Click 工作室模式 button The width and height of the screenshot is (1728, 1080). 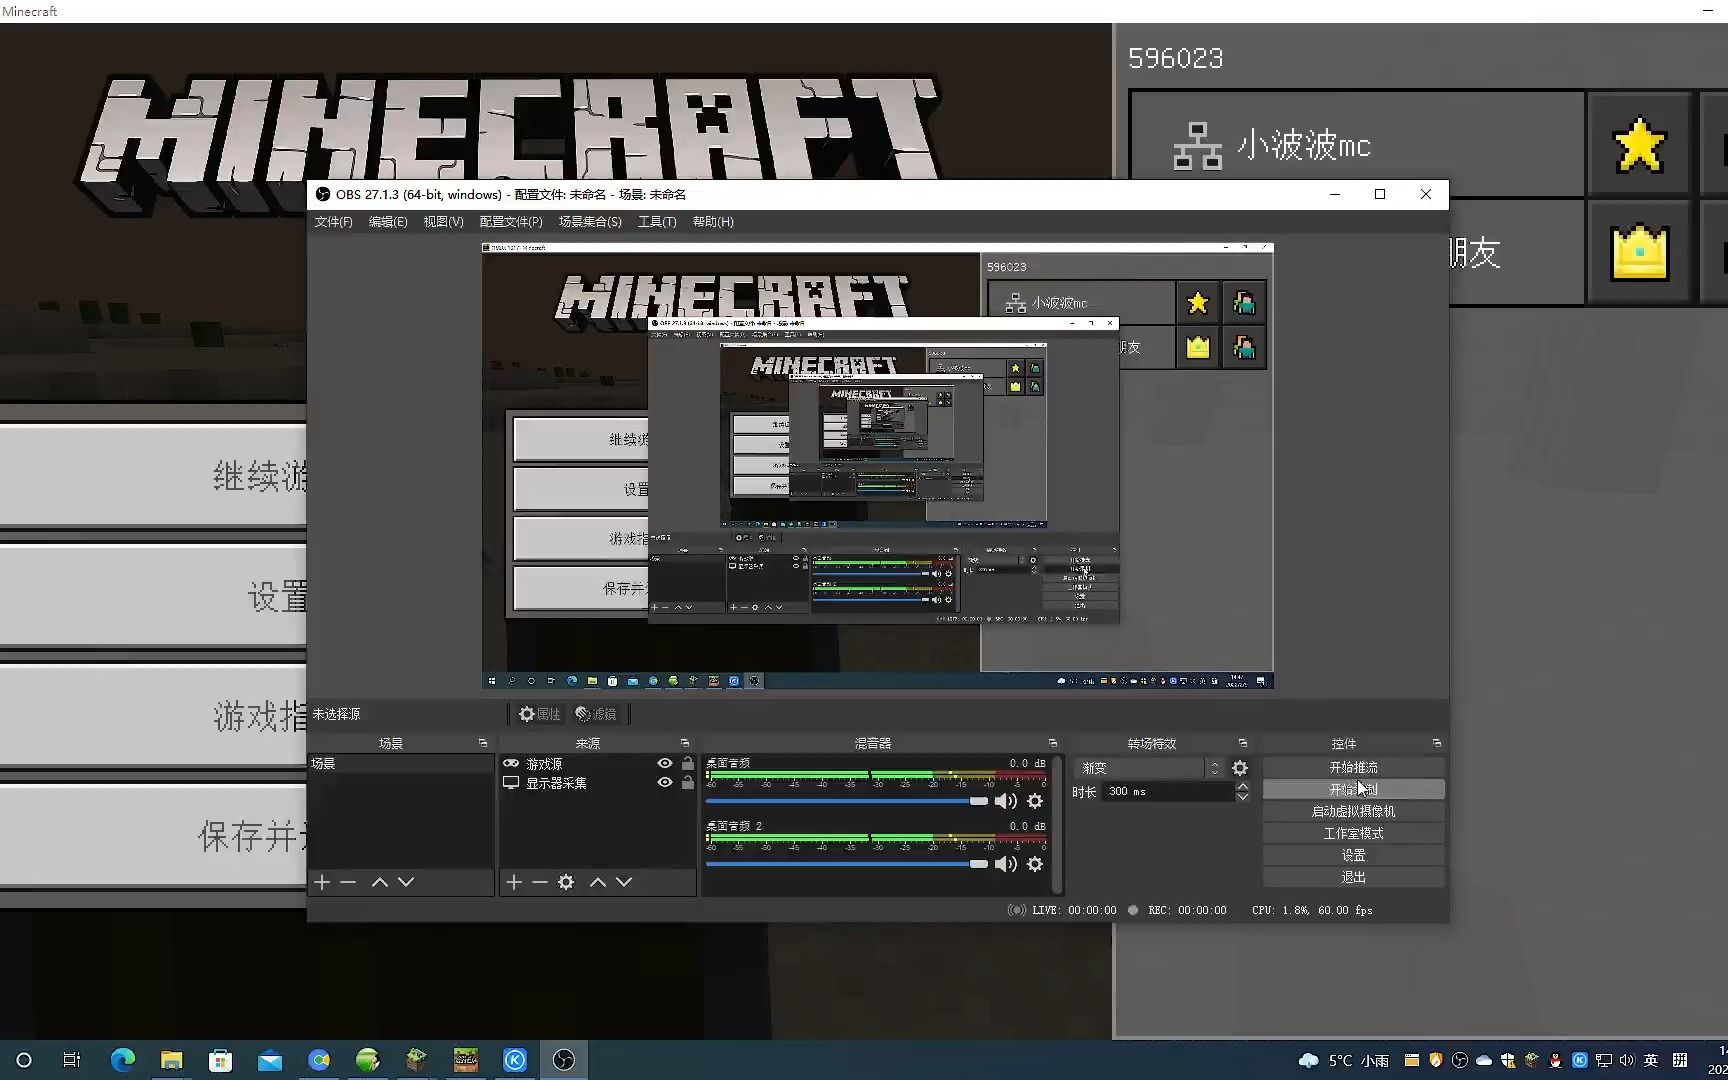[x=1353, y=833]
